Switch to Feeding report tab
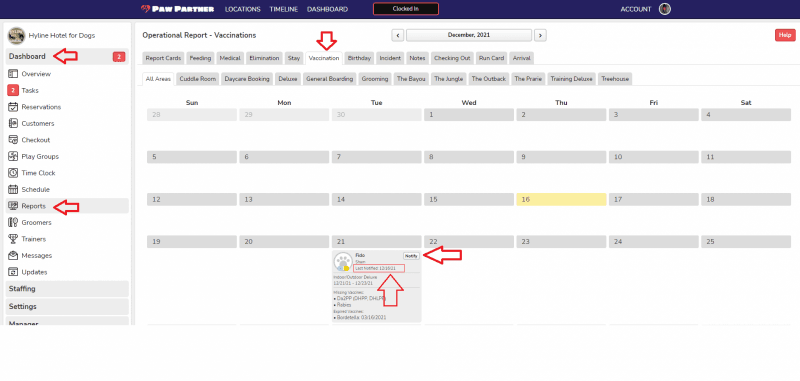This screenshot has width=800, height=381. [x=200, y=58]
